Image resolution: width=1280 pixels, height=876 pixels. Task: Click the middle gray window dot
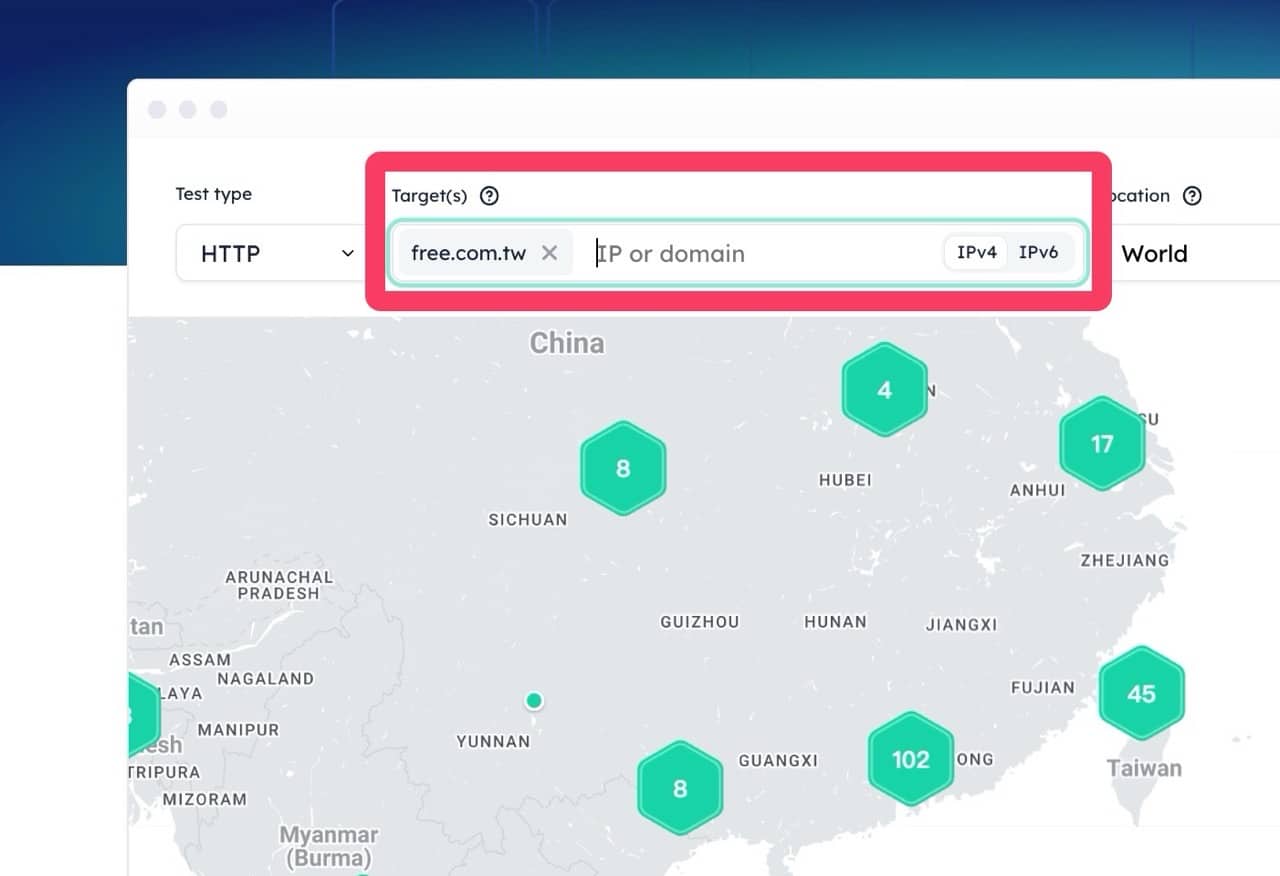(x=188, y=109)
